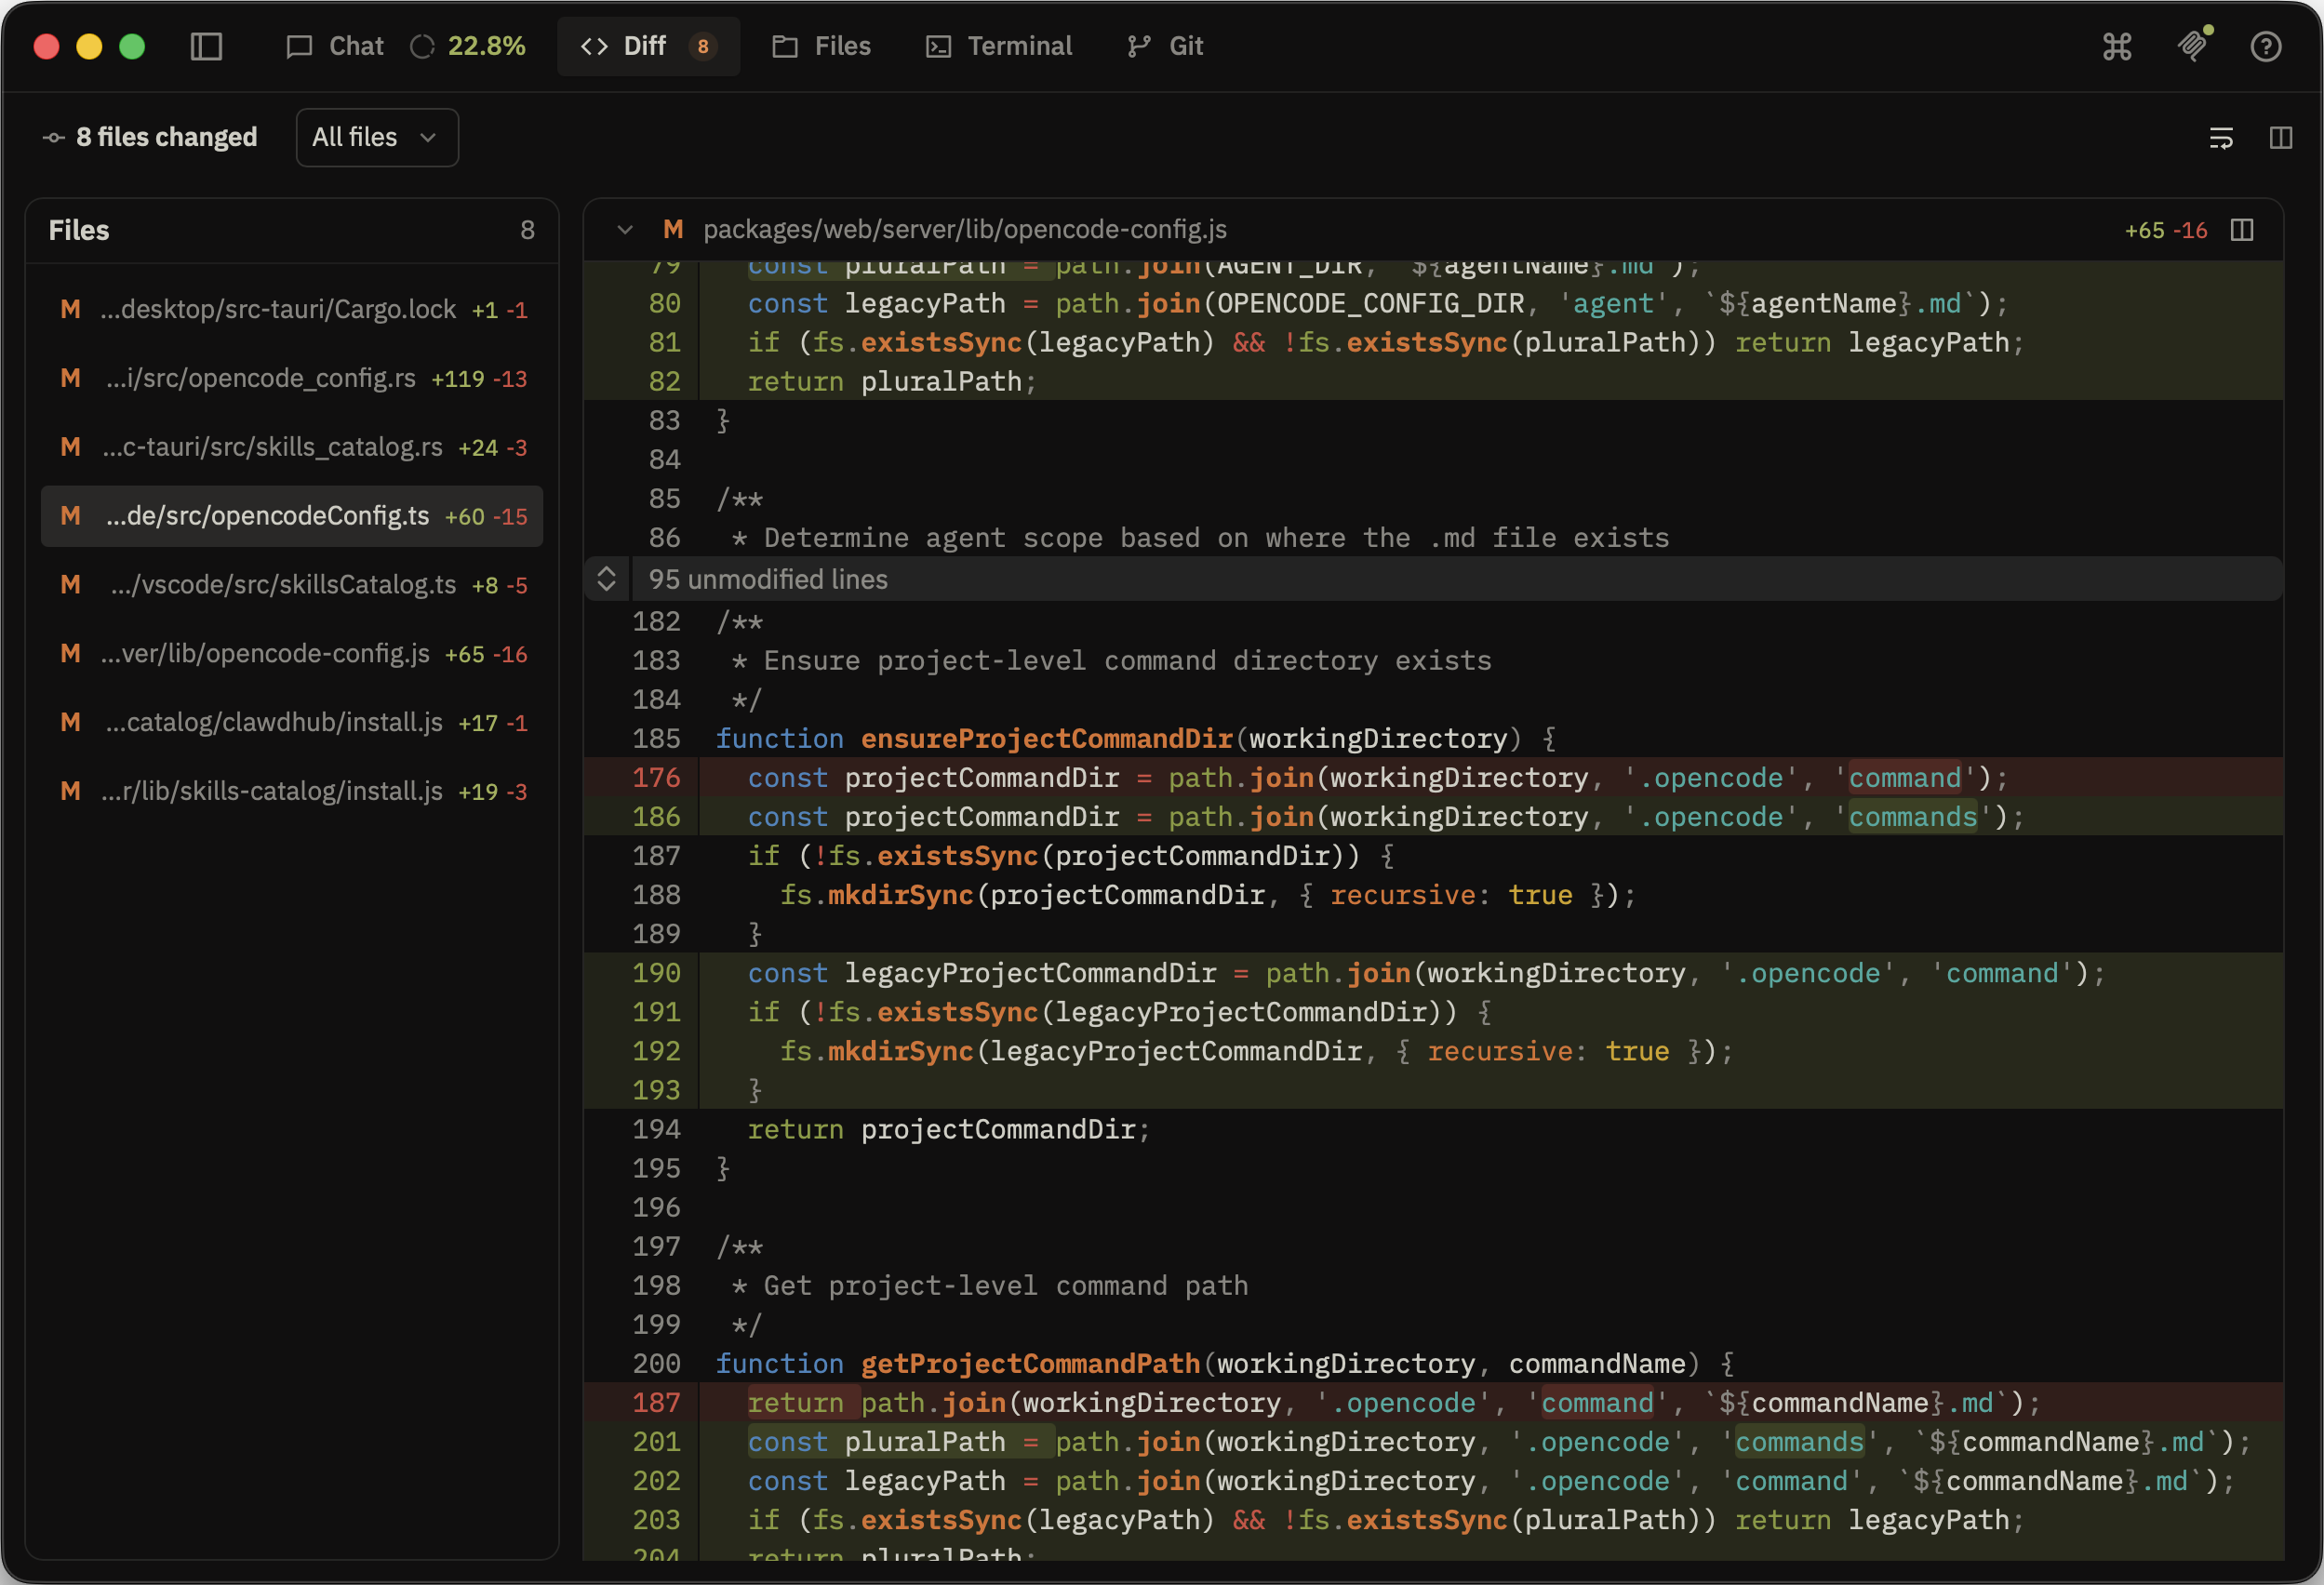Select clawdhub/install.js in the file list
The width and height of the screenshot is (2324, 1585).
coord(292,722)
